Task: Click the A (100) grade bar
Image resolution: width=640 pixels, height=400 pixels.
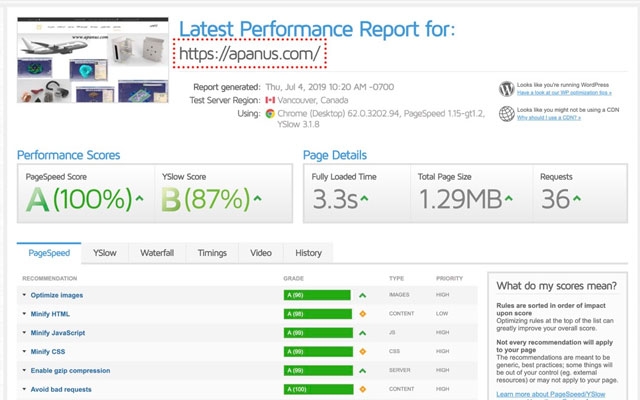Action: [319, 389]
